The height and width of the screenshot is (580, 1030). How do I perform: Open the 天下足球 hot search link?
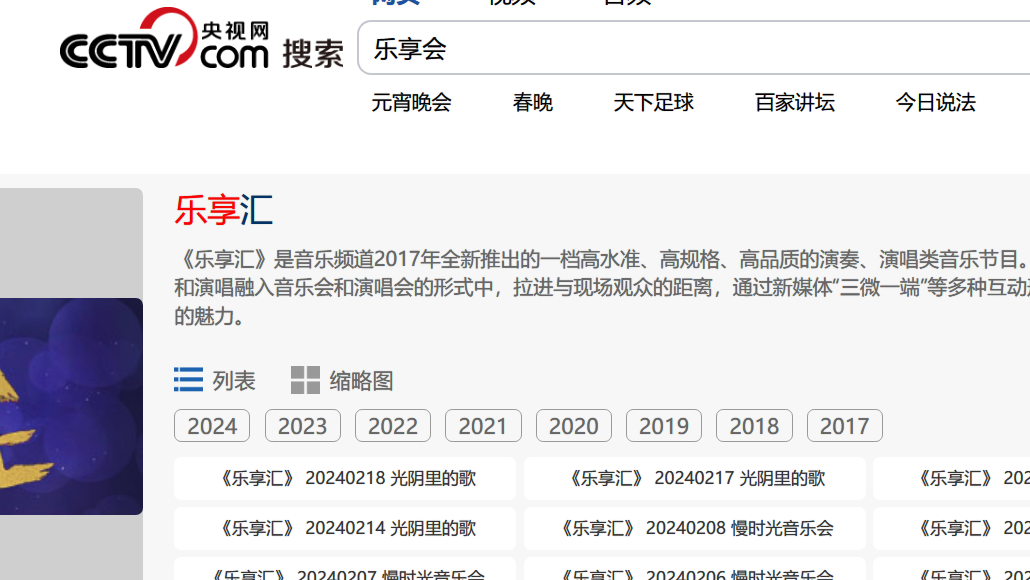click(x=654, y=102)
